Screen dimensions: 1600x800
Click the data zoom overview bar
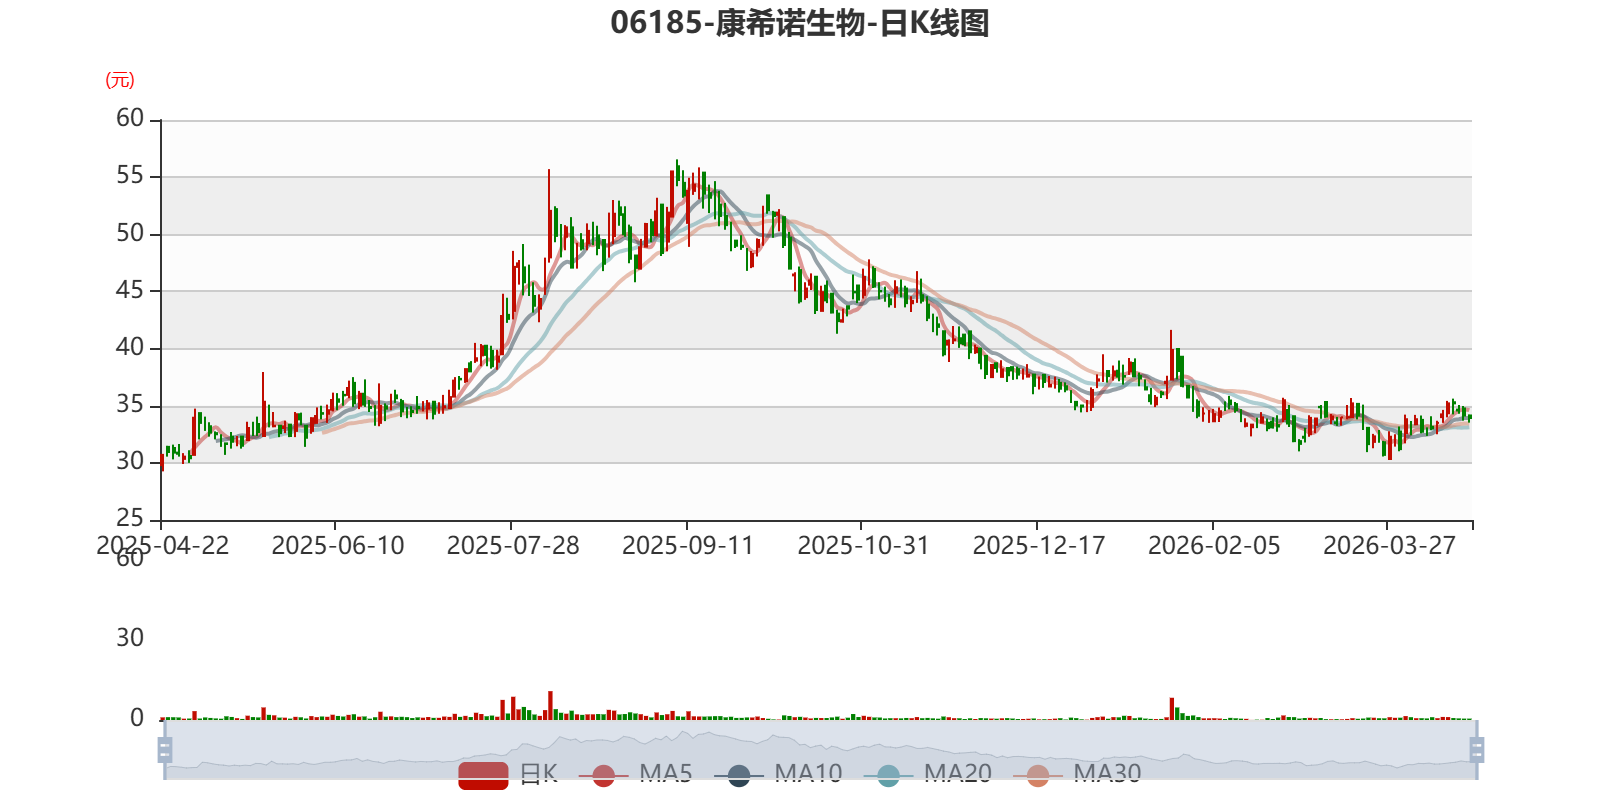(821, 749)
